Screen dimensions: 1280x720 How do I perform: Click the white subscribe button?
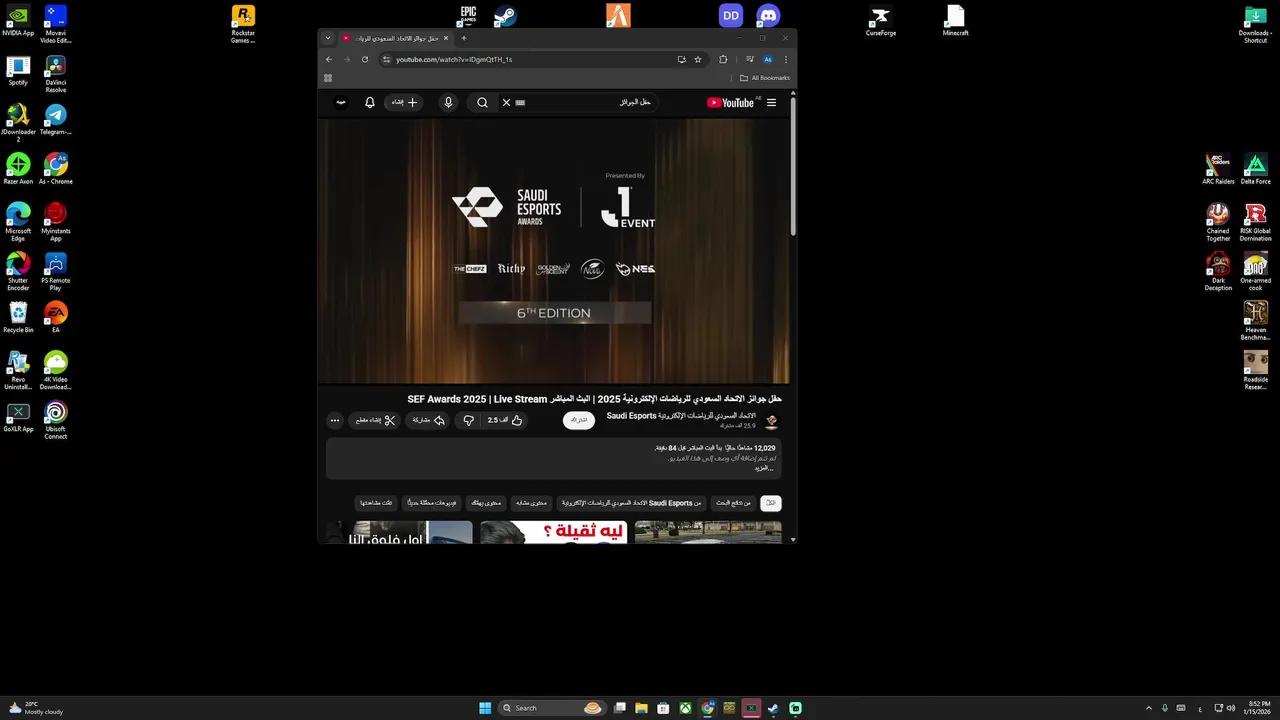coord(579,420)
